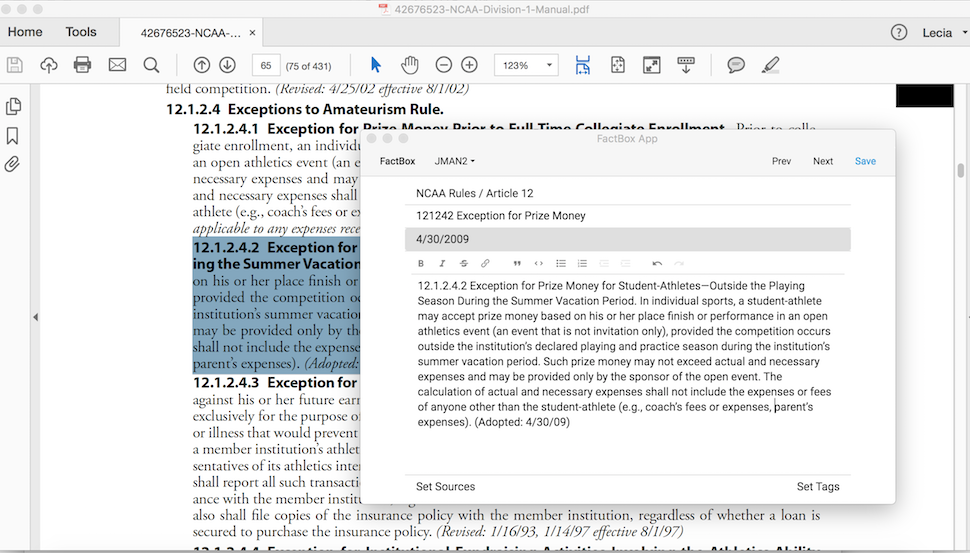
Task: Collapse the left navigation pane arrow
Action: 35,317
